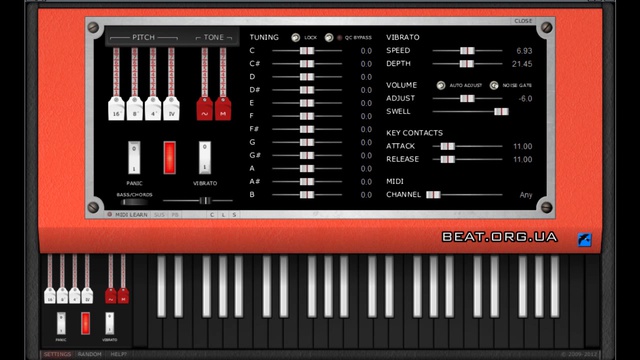
Task: Click the Volume Adjust slider
Action: [467, 98]
